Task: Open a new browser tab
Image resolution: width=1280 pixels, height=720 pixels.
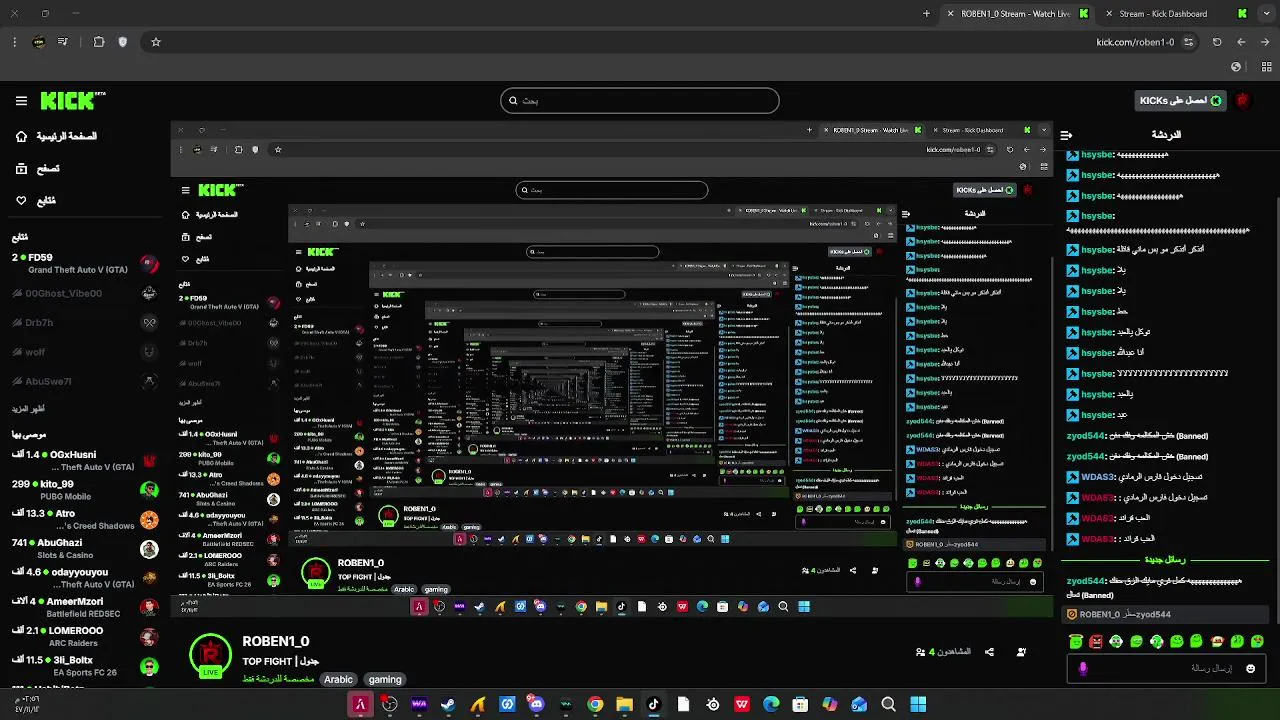Action: [x=926, y=14]
